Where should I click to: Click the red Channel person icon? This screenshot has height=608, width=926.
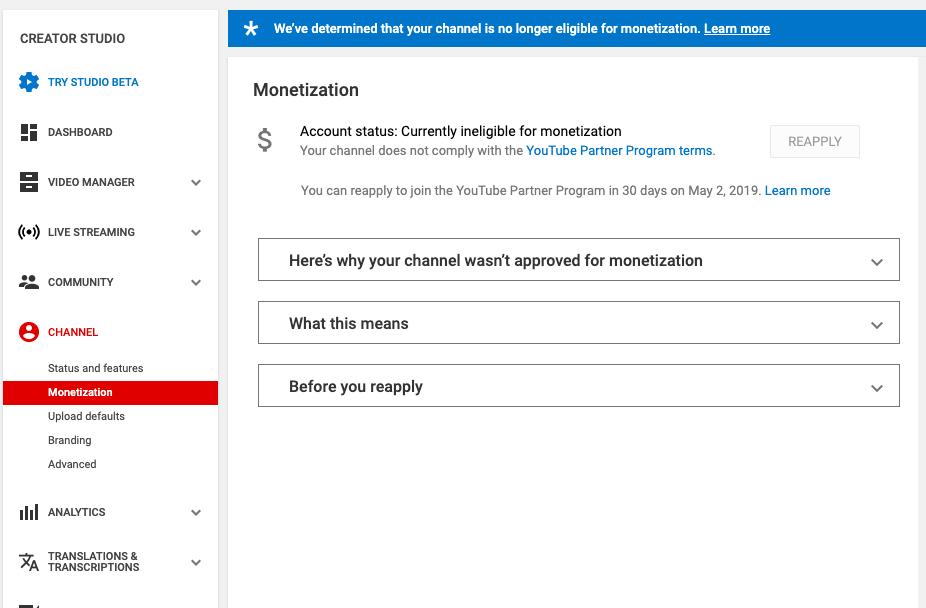(28, 332)
